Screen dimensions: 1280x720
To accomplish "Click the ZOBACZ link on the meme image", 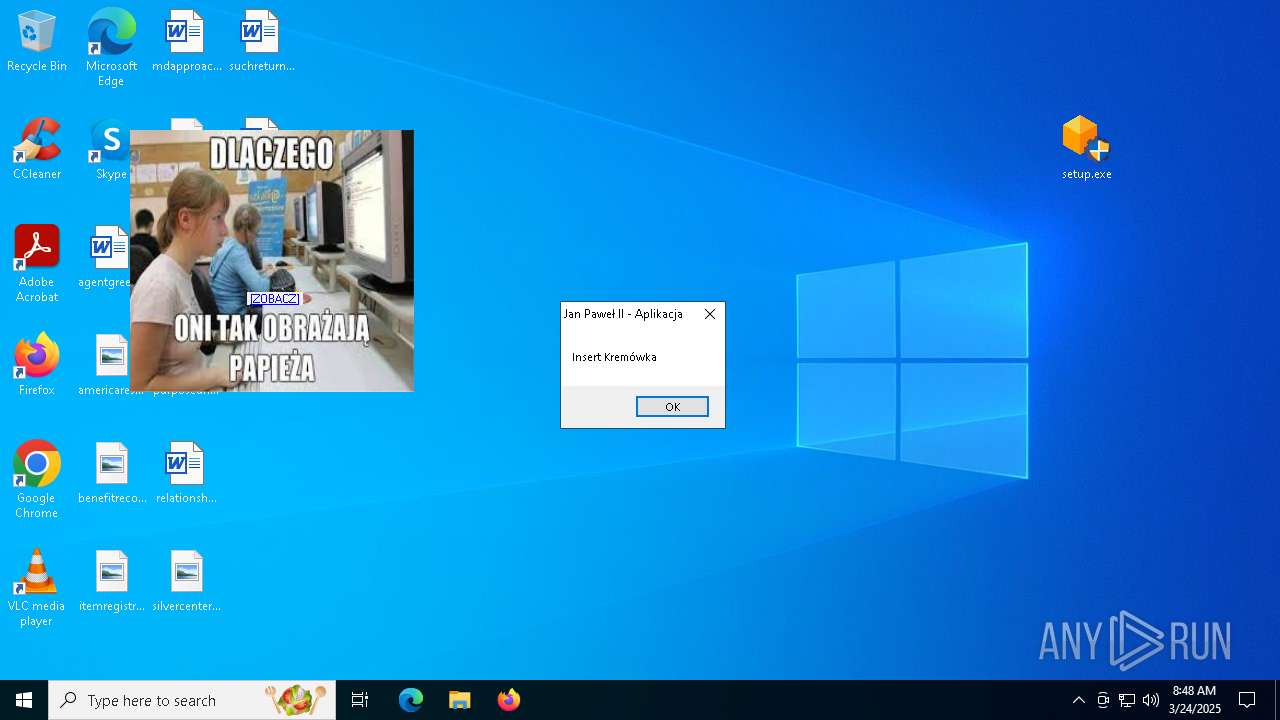I will pyautogui.click(x=274, y=299).
